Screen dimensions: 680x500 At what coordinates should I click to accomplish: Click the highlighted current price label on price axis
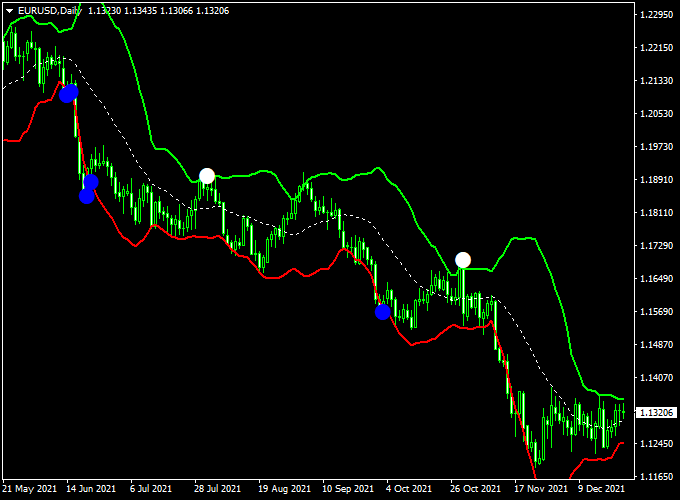point(657,412)
